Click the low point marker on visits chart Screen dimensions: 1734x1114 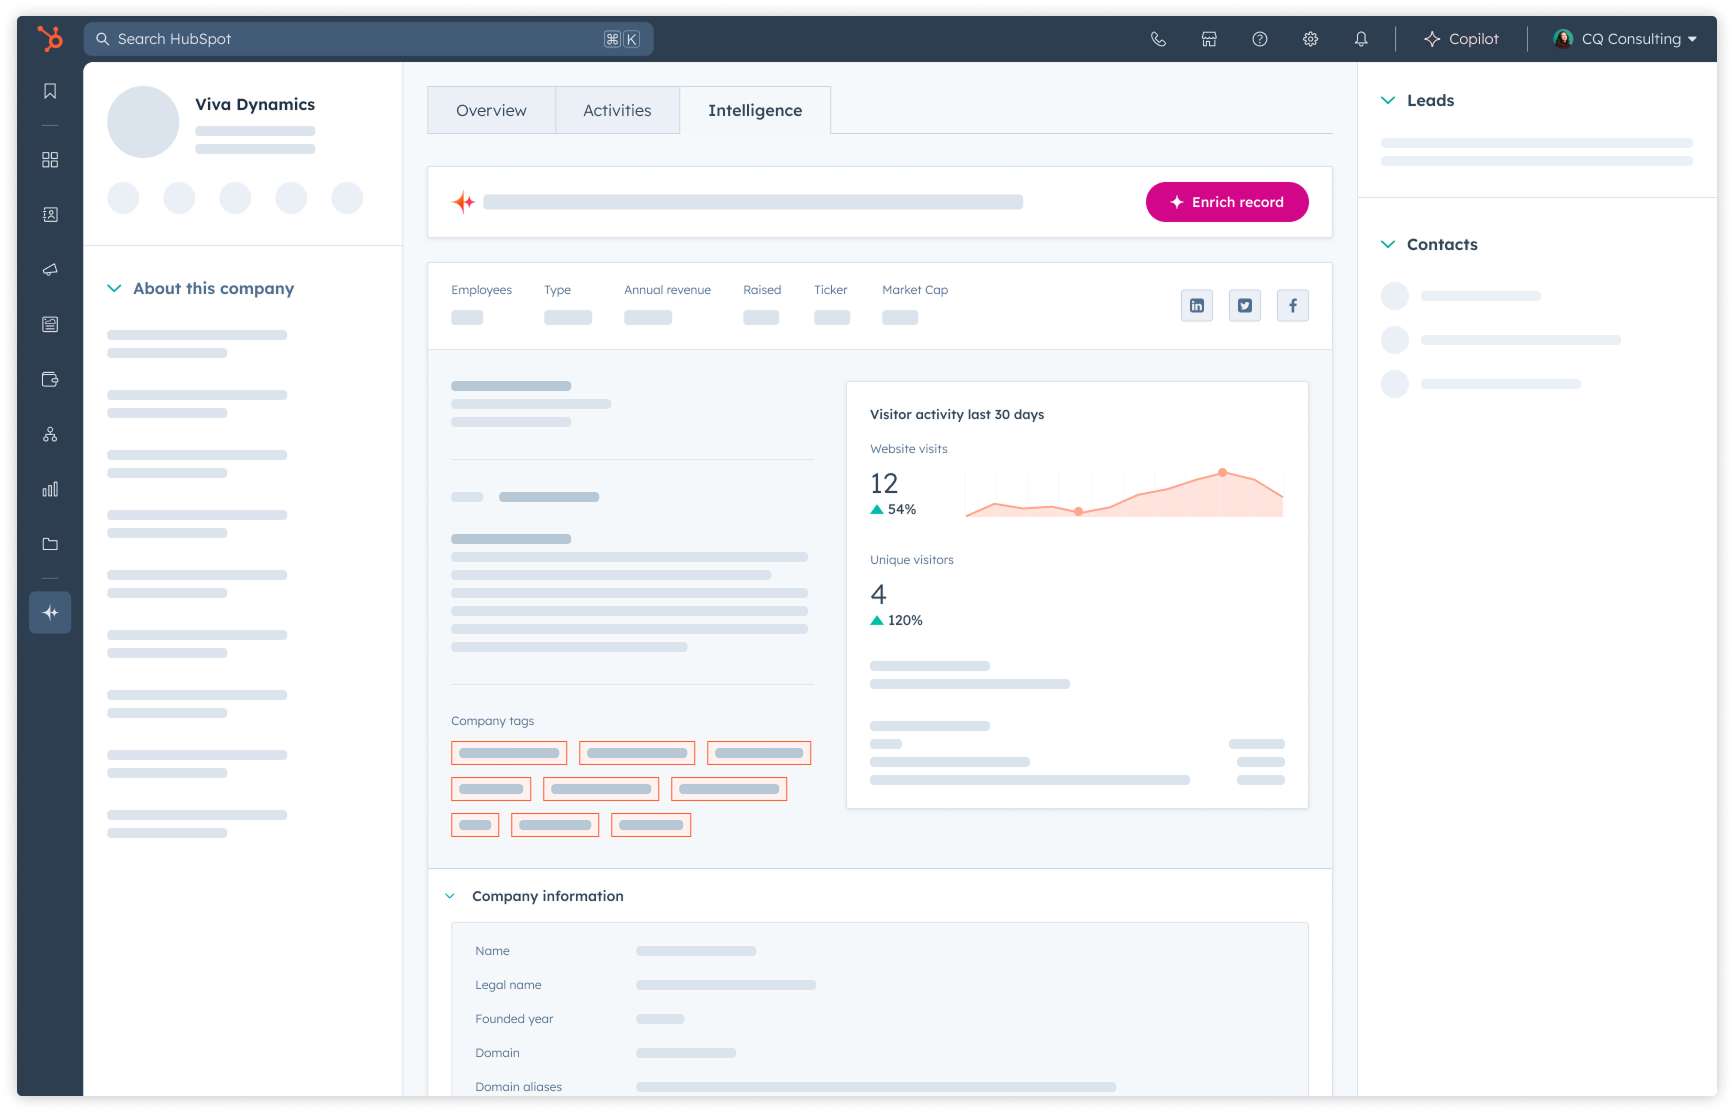(x=1078, y=511)
